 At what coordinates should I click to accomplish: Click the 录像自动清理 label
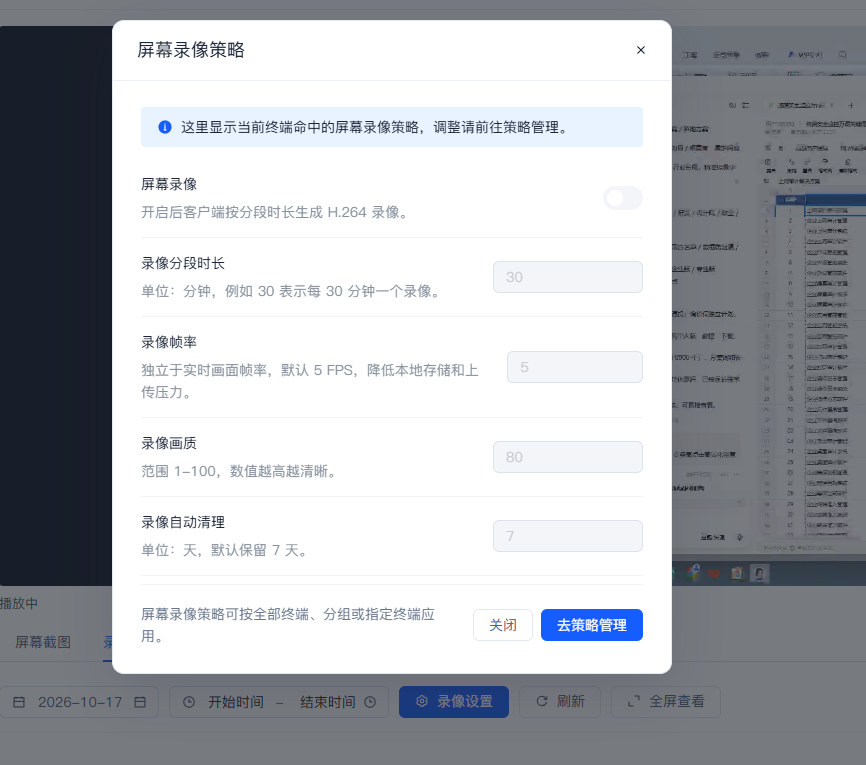pyautogui.click(x=183, y=523)
